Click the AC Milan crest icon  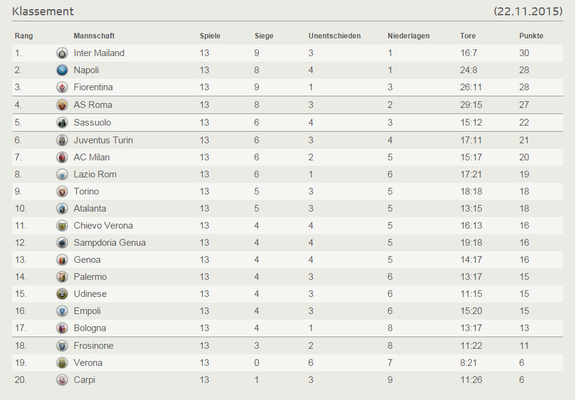pos(62,157)
